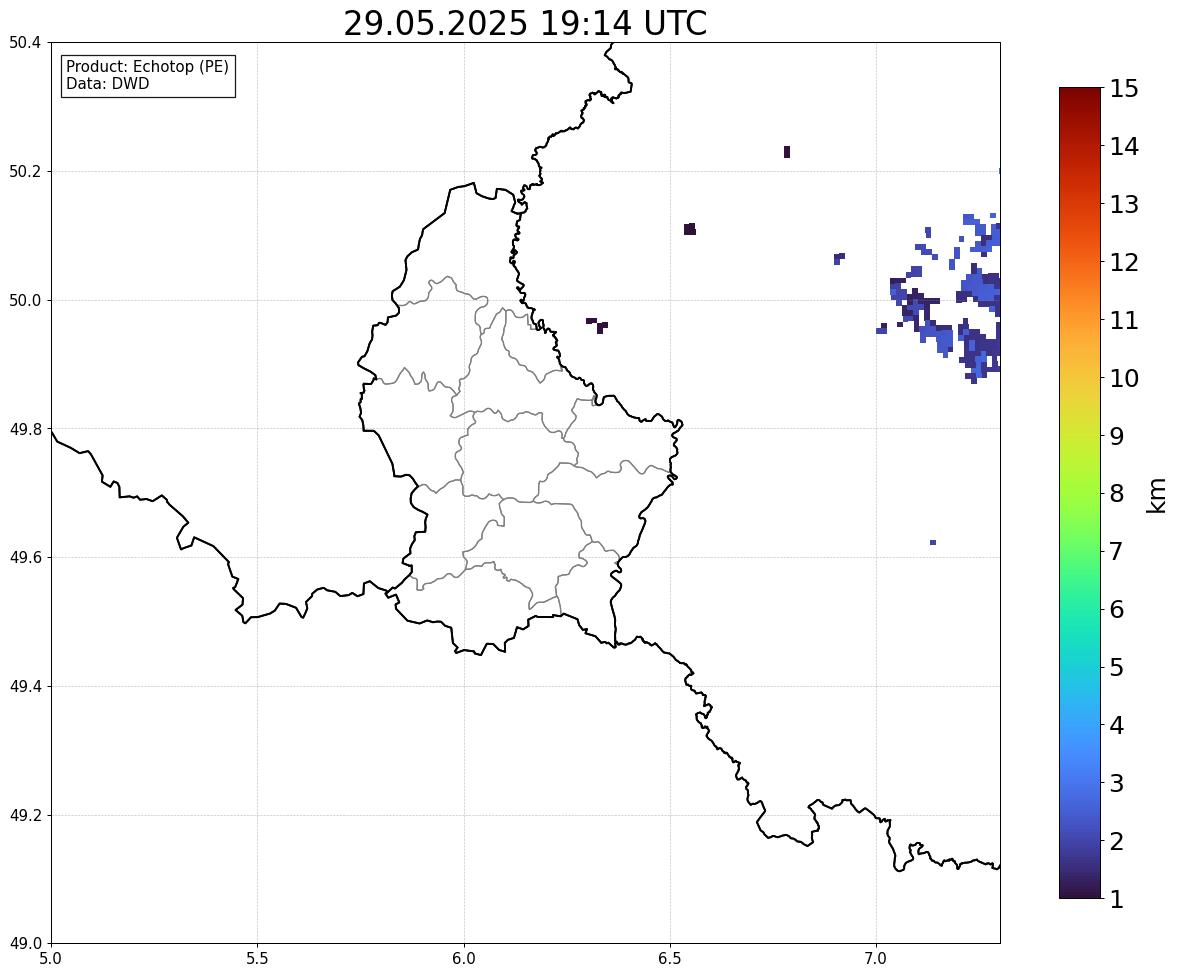Click latitude axis label '50.2'

coord(25,171)
